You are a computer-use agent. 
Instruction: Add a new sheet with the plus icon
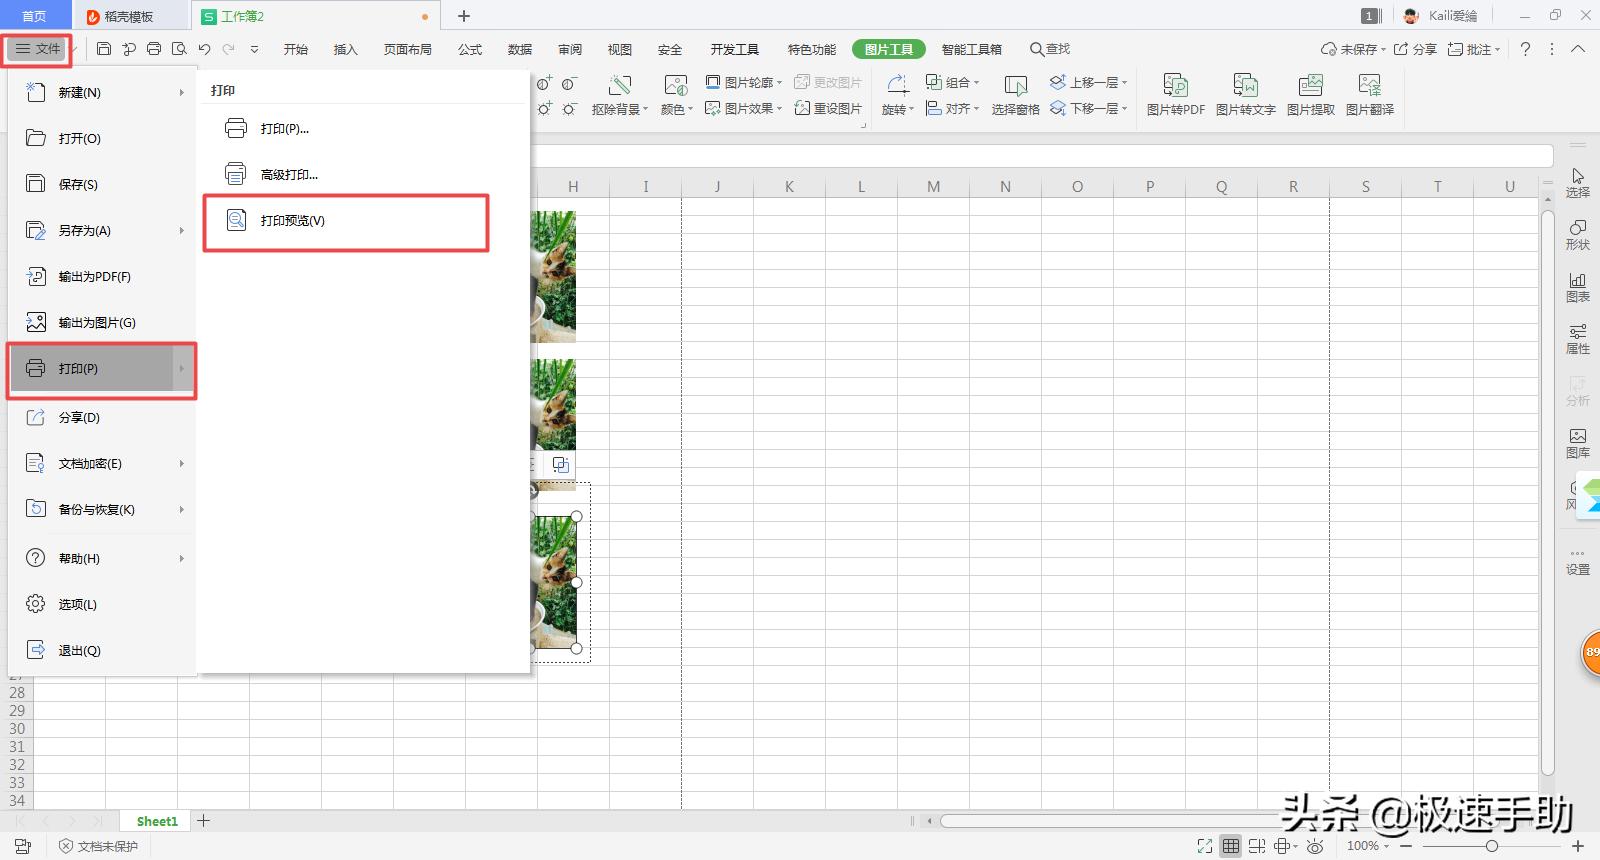(204, 821)
